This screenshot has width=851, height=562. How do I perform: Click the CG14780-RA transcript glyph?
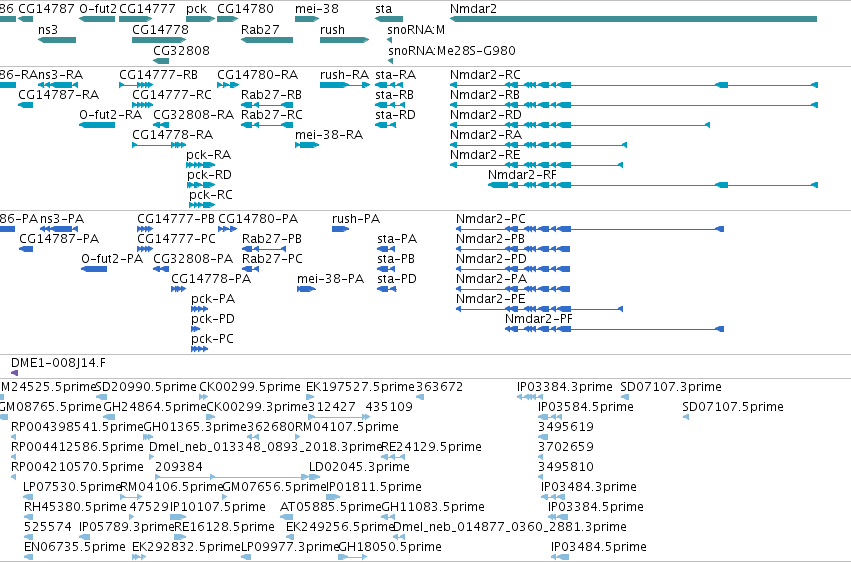[228, 85]
